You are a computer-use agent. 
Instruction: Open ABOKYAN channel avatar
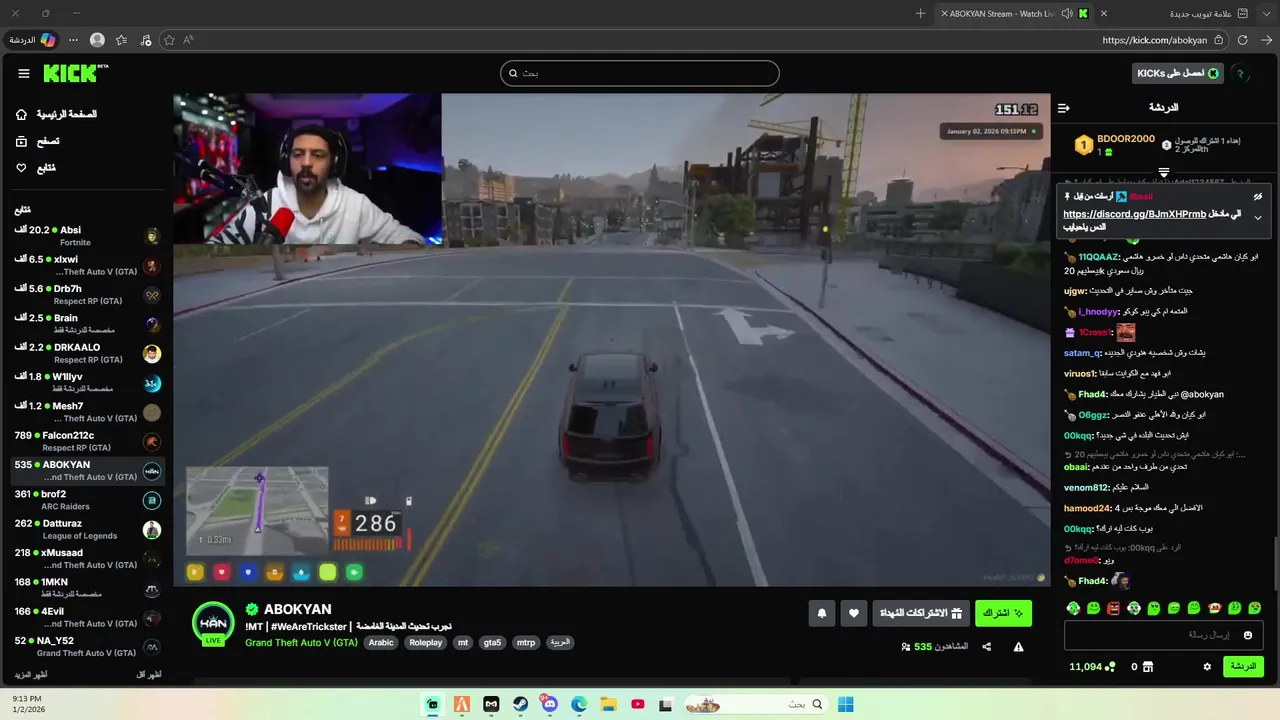[x=213, y=624]
